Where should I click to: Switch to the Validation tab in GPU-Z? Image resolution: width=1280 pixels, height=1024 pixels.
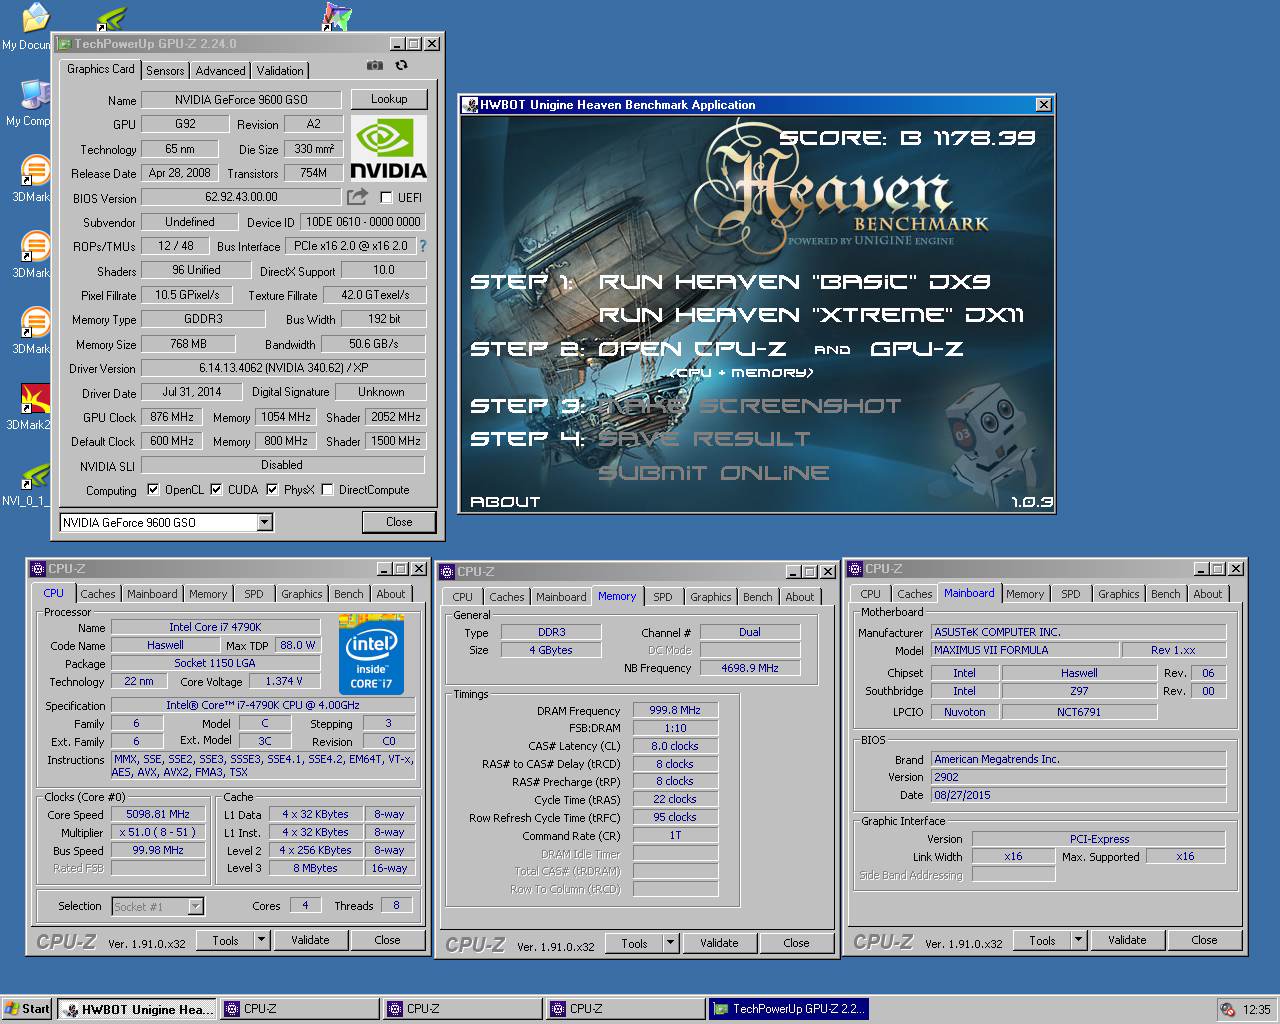point(280,71)
